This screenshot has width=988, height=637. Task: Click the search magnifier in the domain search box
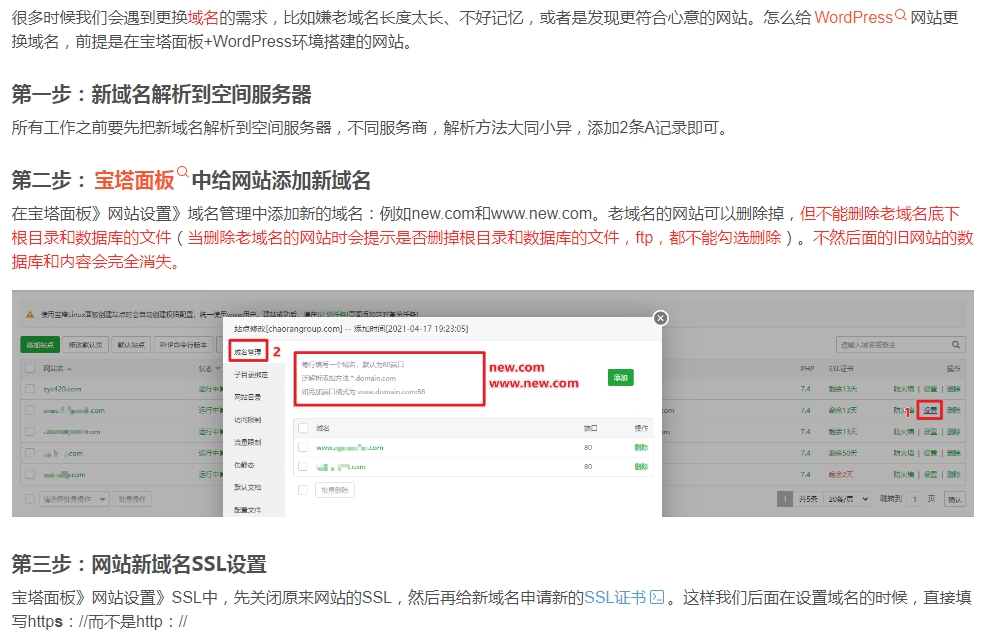pyautogui.click(x=955, y=345)
